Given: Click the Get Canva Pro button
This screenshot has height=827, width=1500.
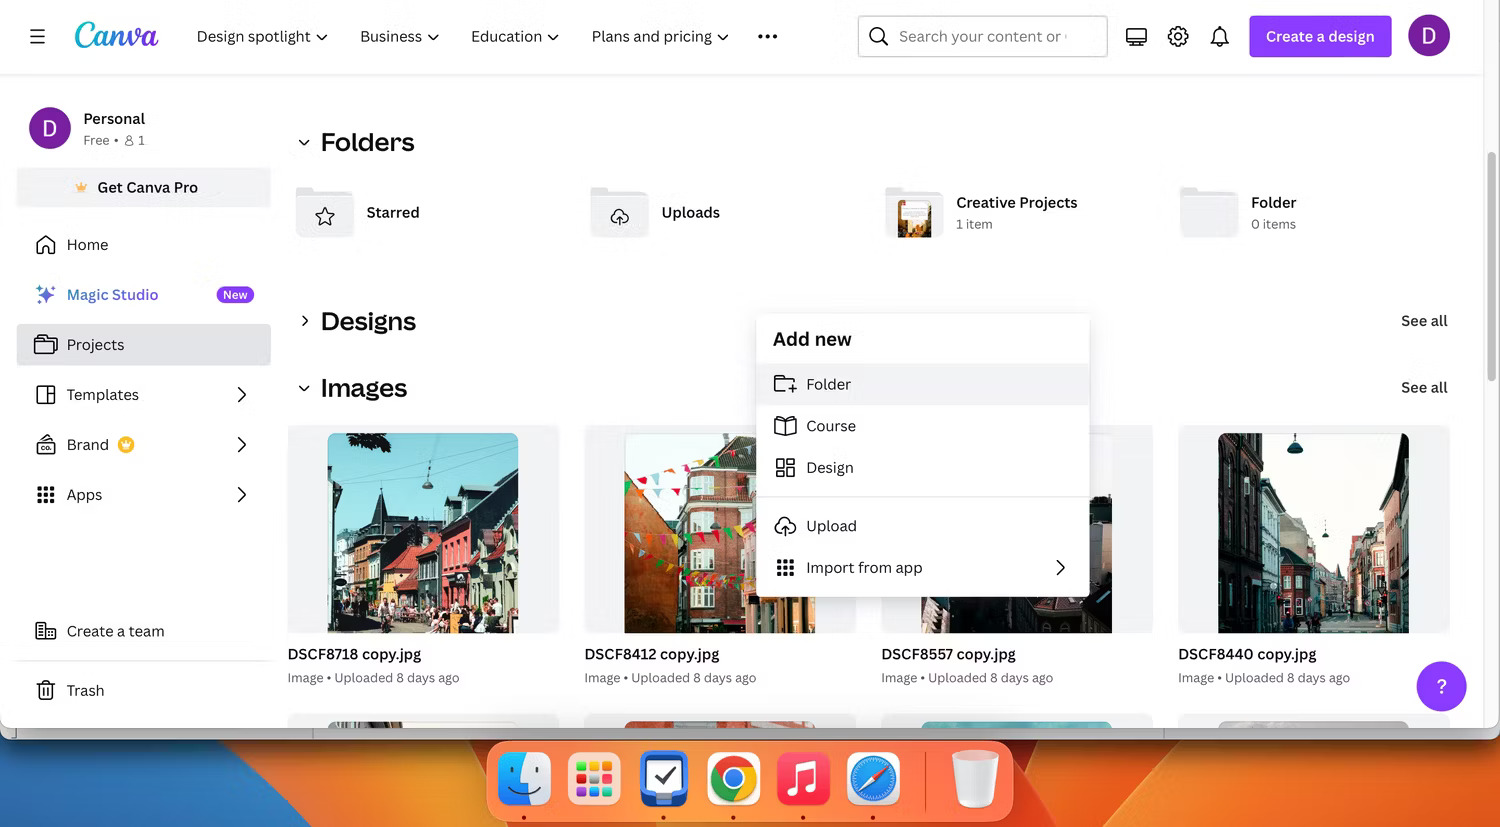Looking at the screenshot, I should [x=143, y=187].
